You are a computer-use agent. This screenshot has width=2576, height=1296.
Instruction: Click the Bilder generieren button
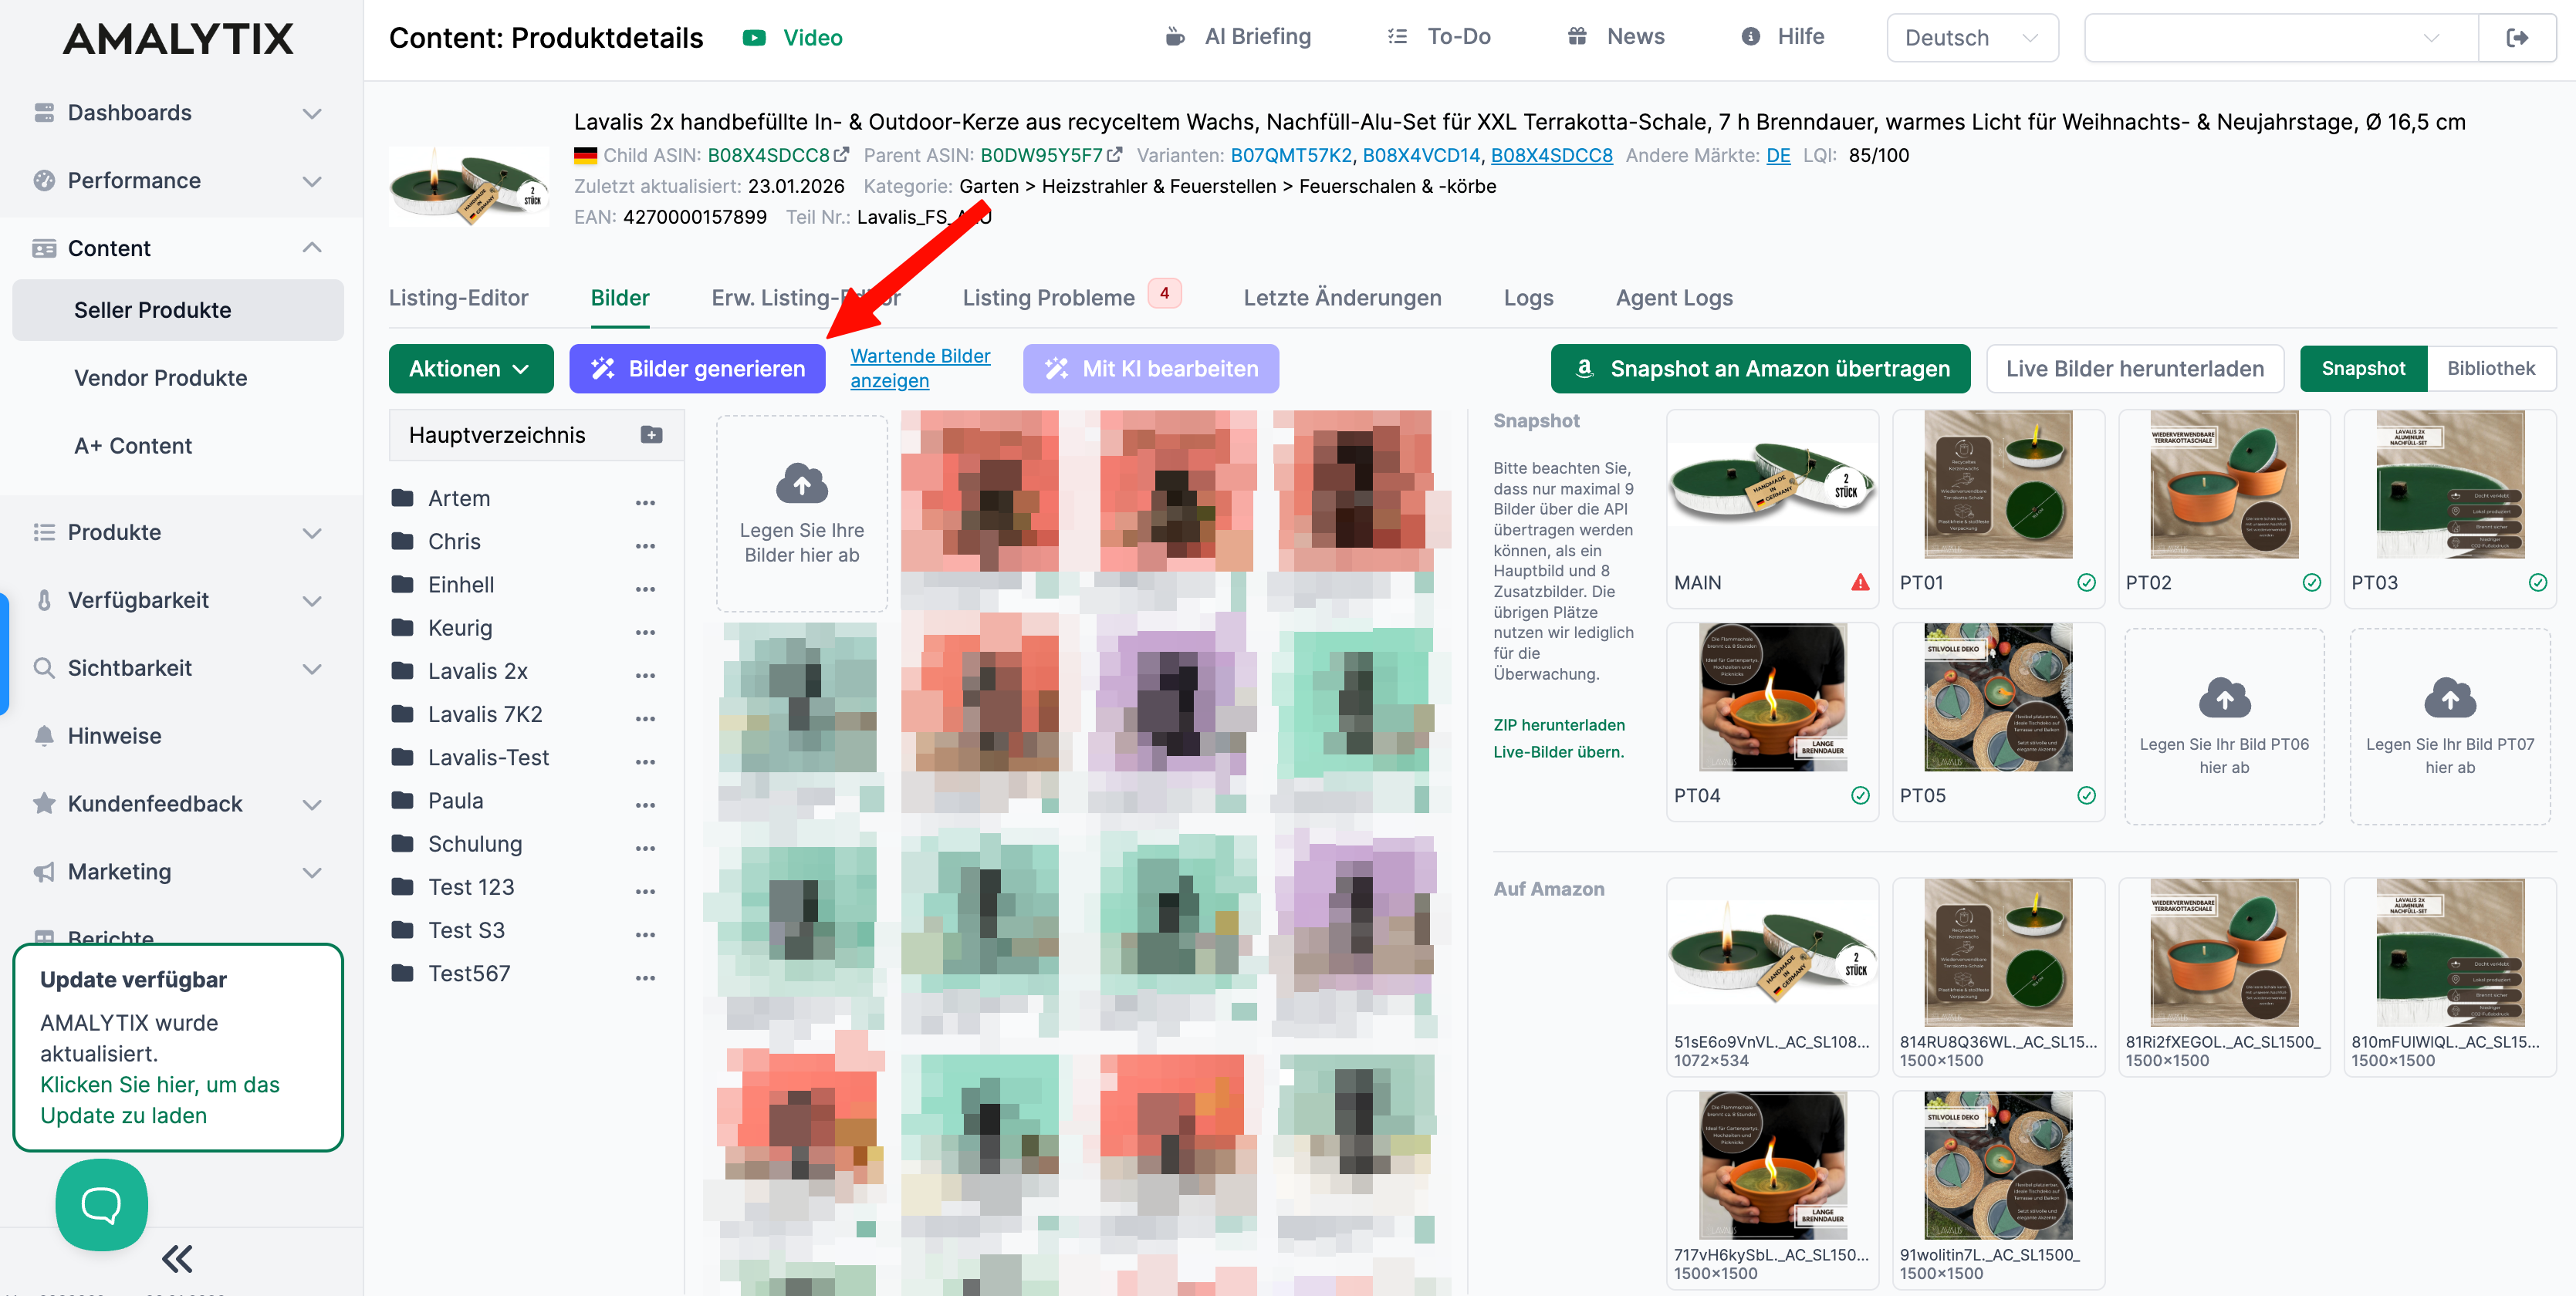(697, 368)
